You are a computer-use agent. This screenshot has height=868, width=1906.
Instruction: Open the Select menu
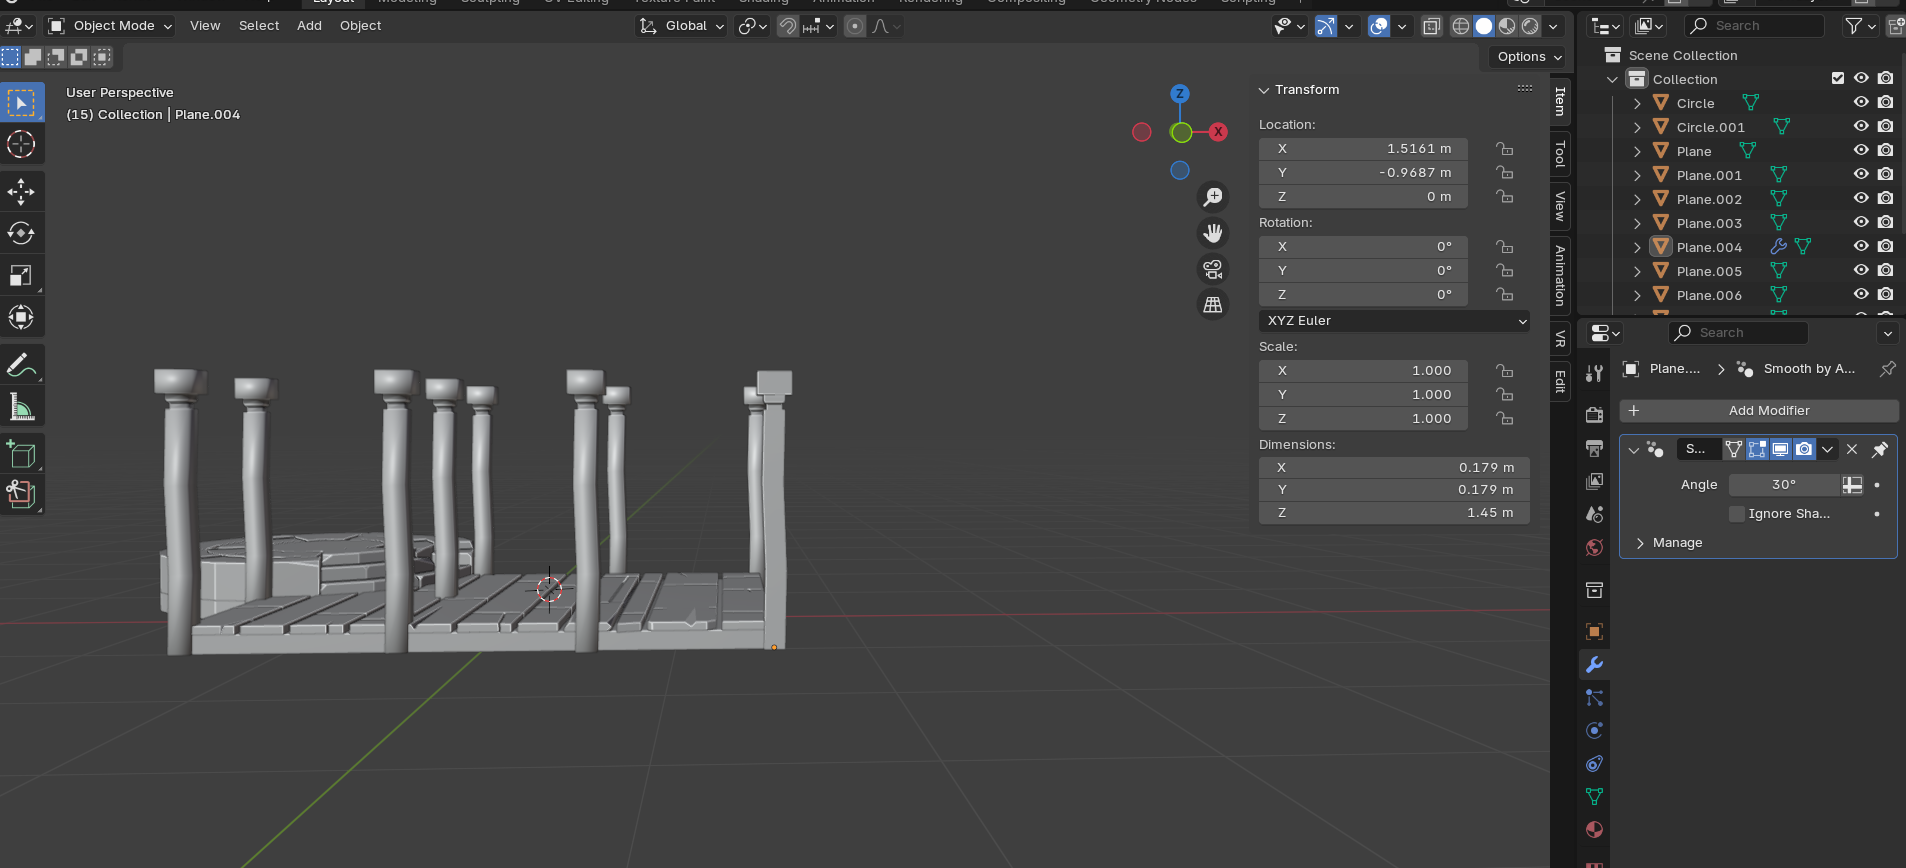259,26
